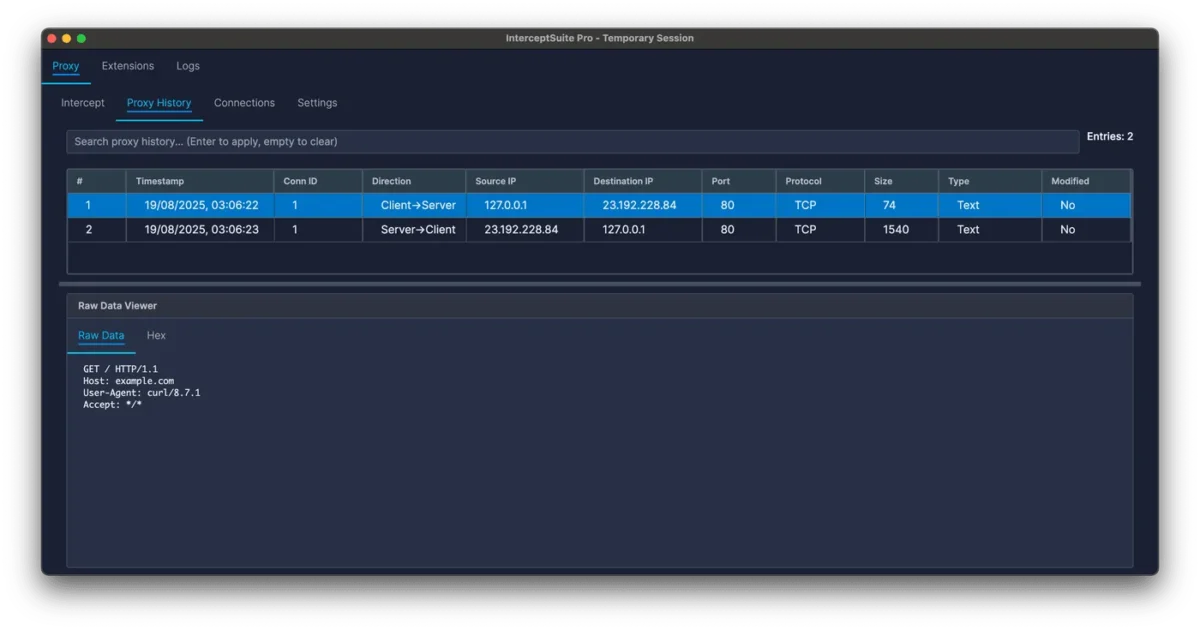
Task: Click the Modified column header
Action: point(1086,181)
